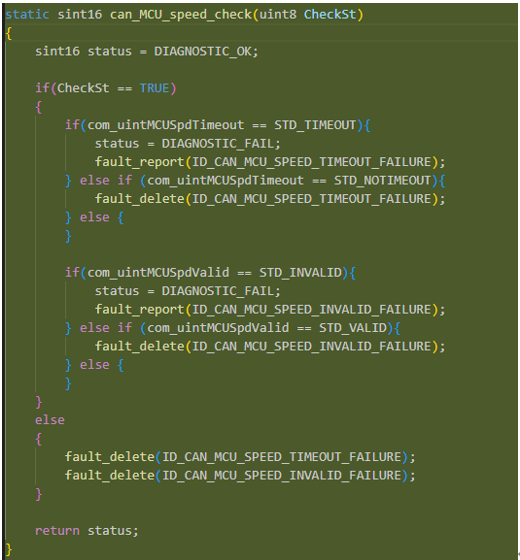Click the TRUE keyword in the if condition
Image resolution: width=520 pixels, height=560 pixels.
pyautogui.click(x=154, y=88)
